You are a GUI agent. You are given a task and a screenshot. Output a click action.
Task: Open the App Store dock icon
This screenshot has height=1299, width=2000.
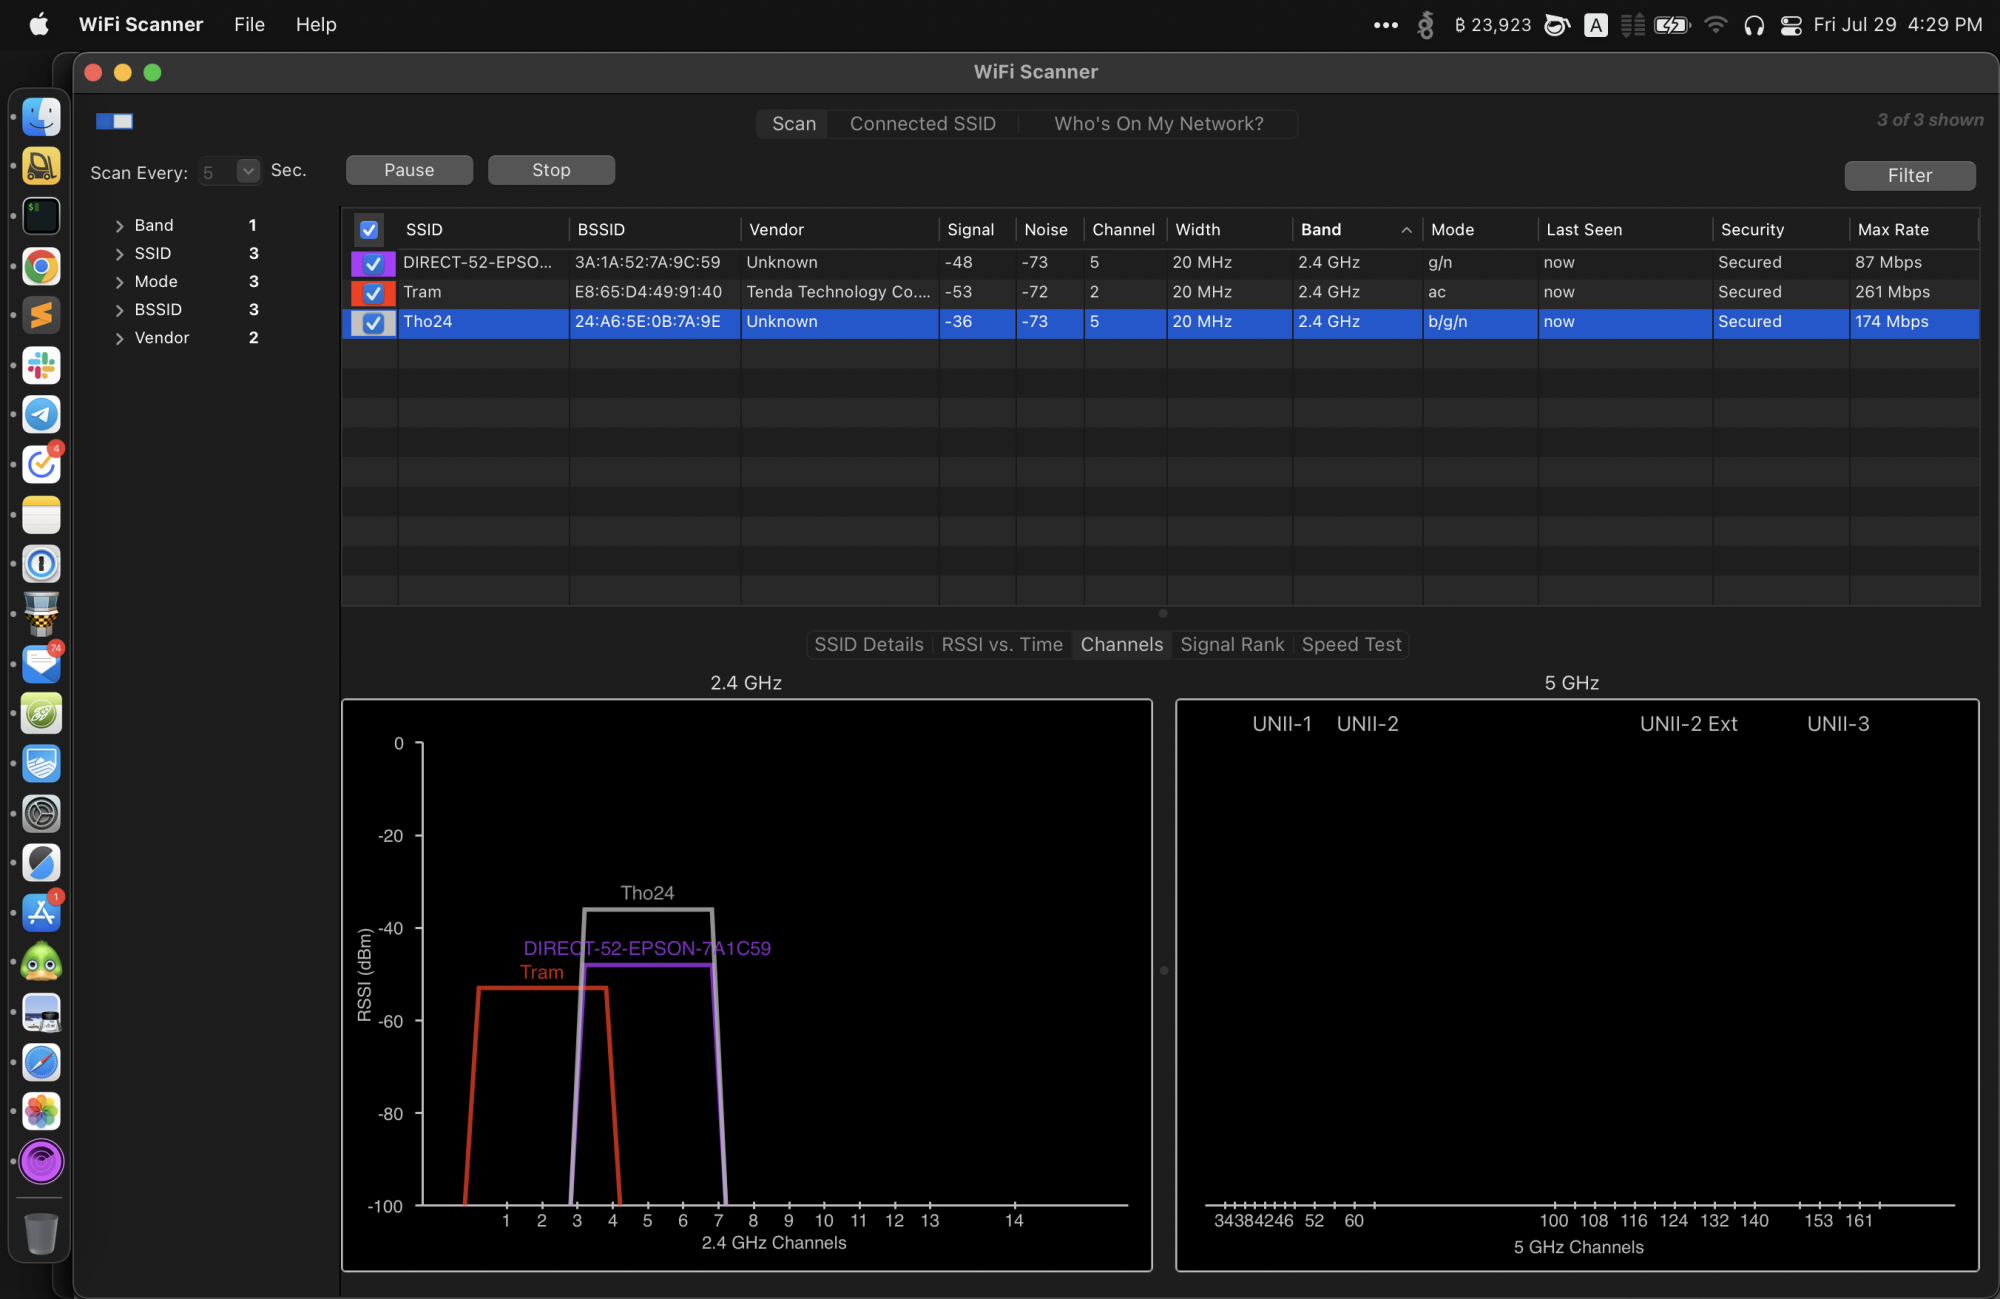pos(41,912)
